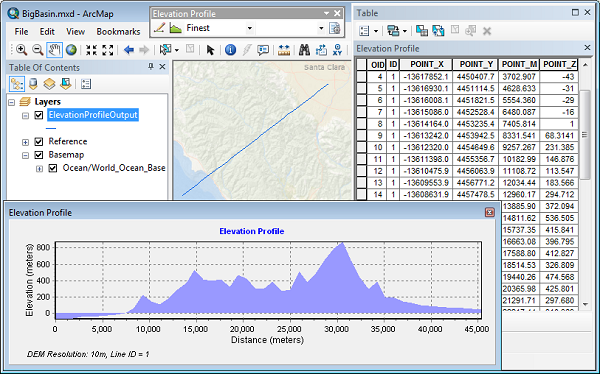Select the Zoom In tool
The image size is (600, 374).
click(21, 50)
